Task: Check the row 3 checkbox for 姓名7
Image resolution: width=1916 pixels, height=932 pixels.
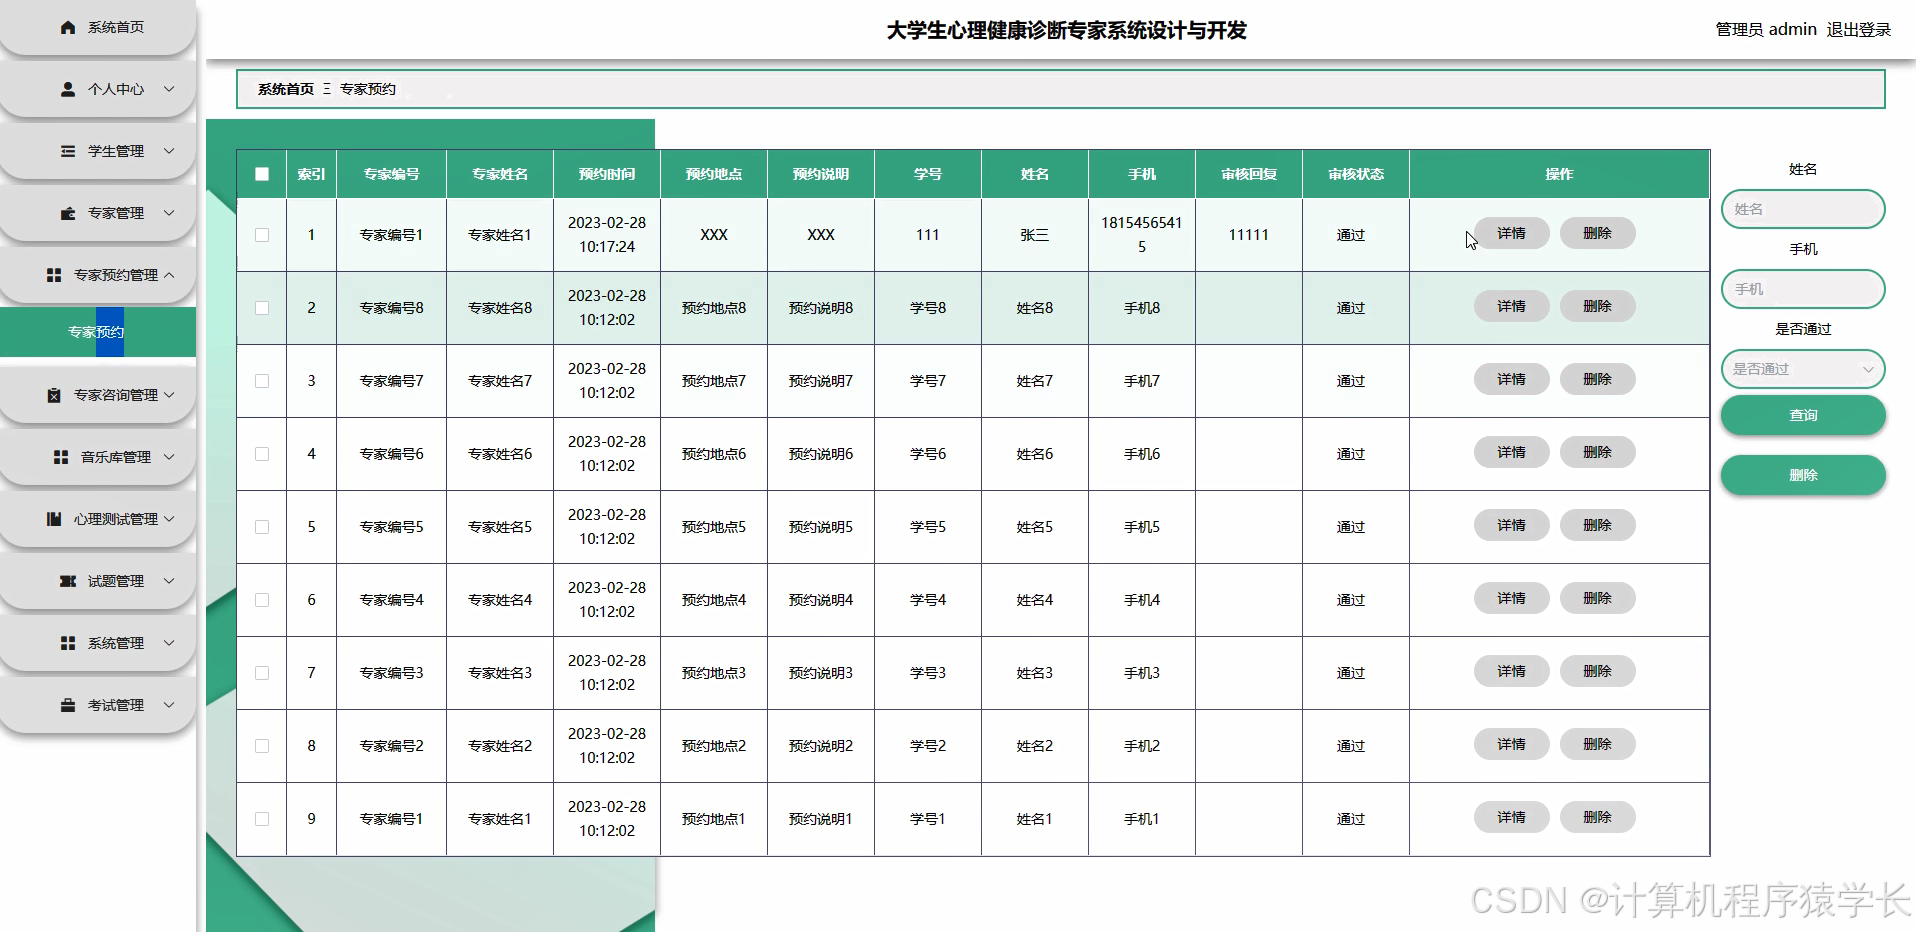Action: [262, 381]
